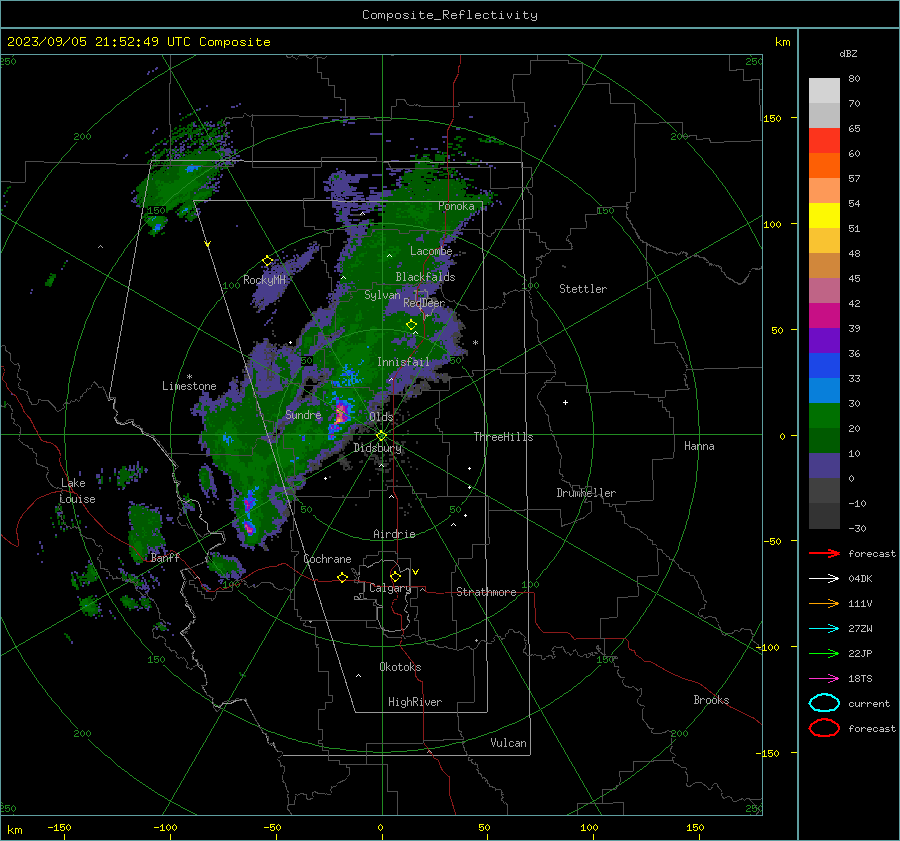Click the Brooks town label
The height and width of the screenshot is (841, 900).
711,700
